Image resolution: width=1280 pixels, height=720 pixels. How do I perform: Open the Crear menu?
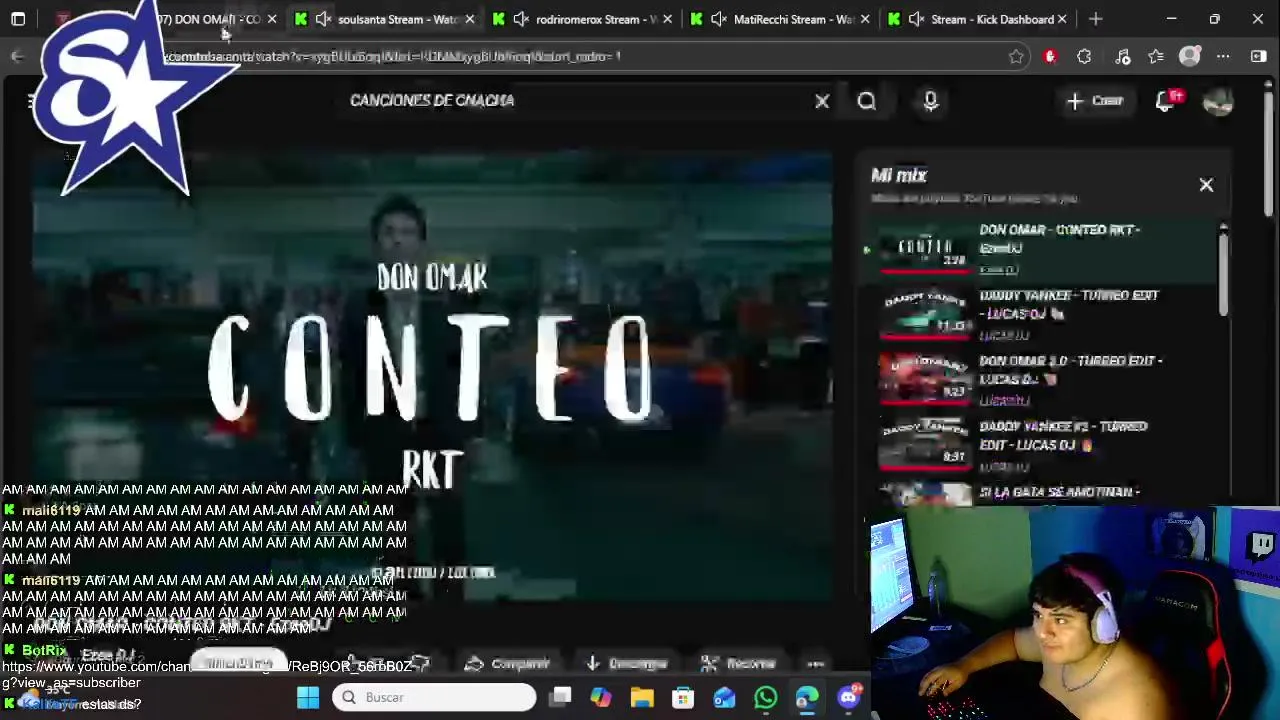point(1095,101)
